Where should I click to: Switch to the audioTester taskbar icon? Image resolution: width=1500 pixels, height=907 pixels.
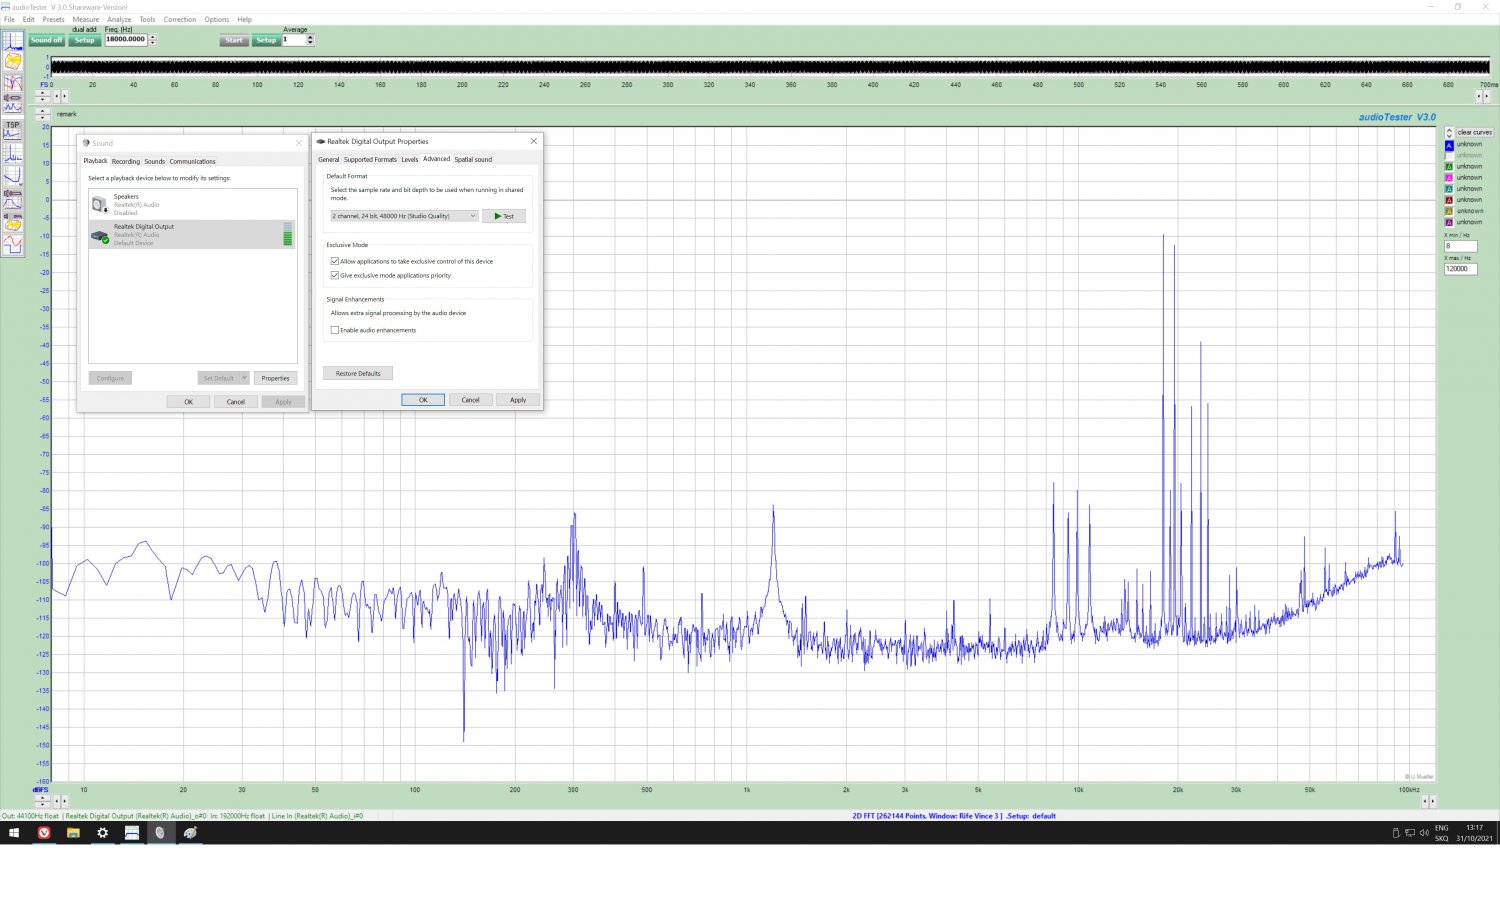(131, 833)
